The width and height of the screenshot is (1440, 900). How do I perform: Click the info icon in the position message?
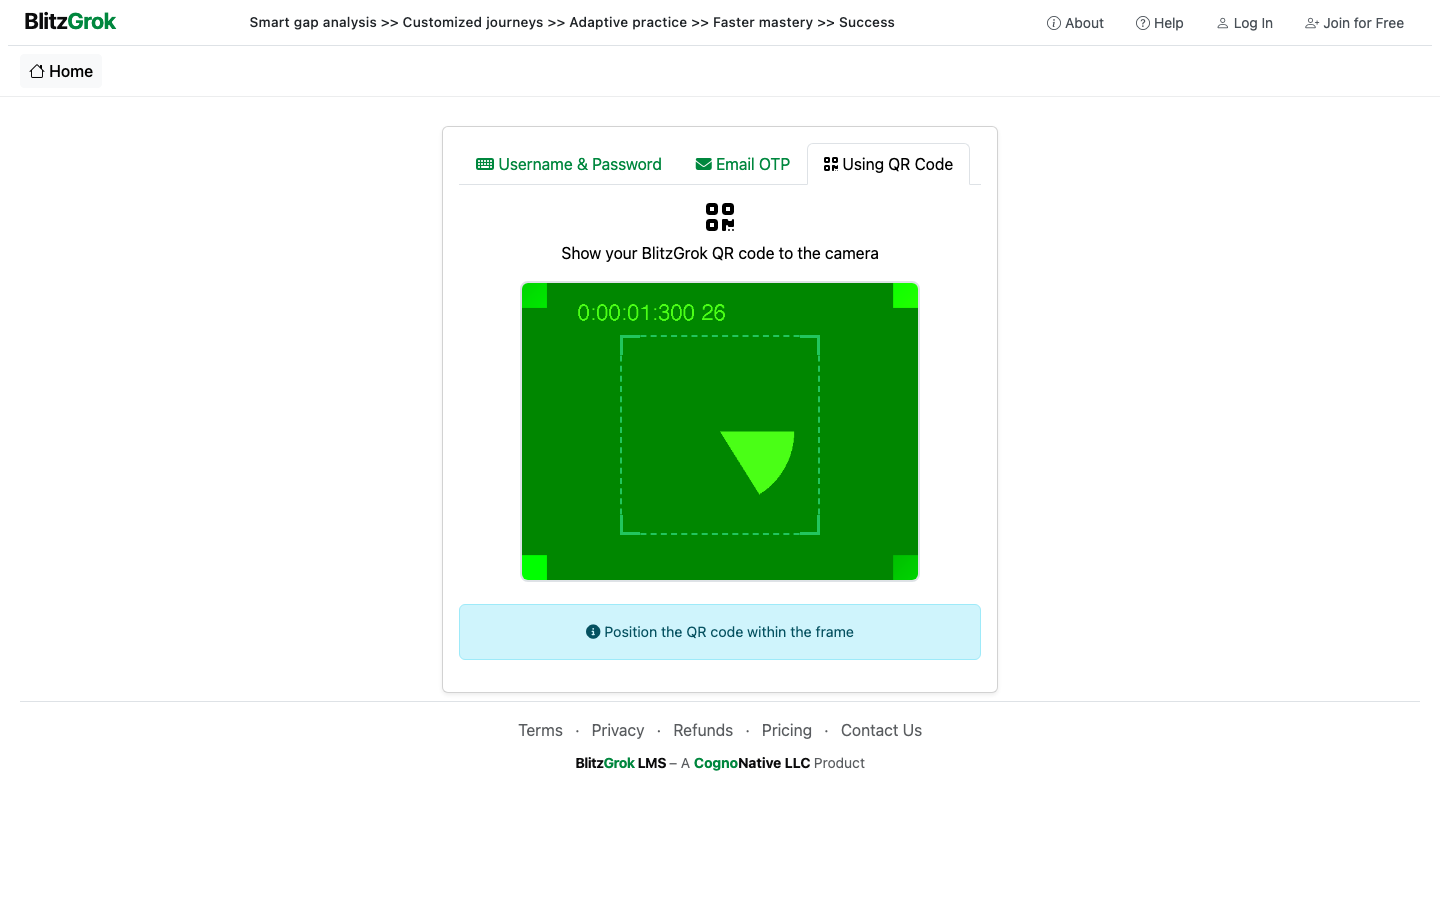pyautogui.click(x=593, y=632)
